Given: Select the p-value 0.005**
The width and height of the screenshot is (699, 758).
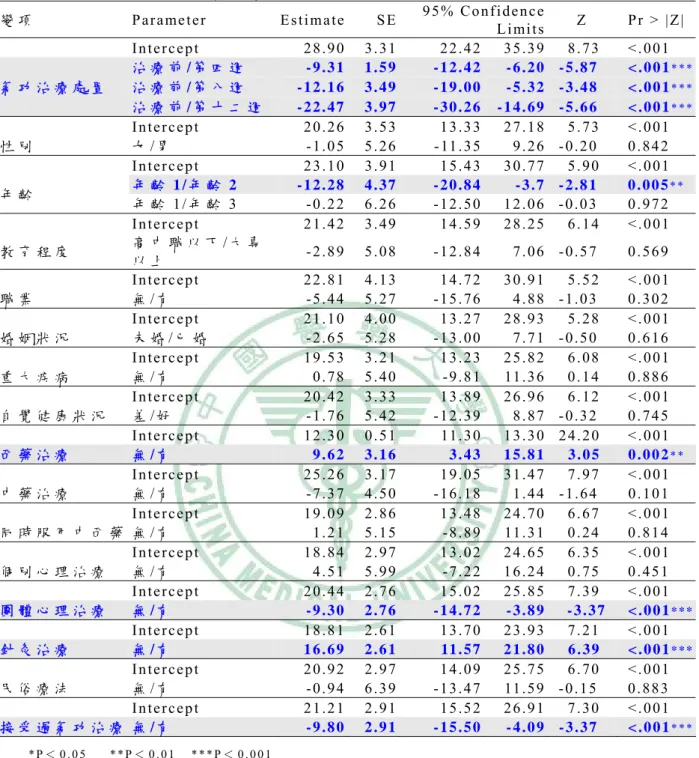Looking at the screenshot, I should [x=655, y=185].
